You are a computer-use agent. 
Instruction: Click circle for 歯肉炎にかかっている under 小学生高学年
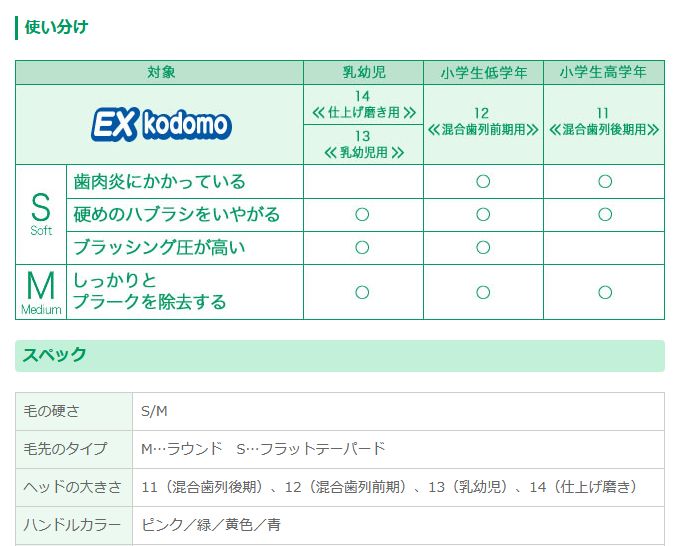pyautogui.click(x=604, y=182)
